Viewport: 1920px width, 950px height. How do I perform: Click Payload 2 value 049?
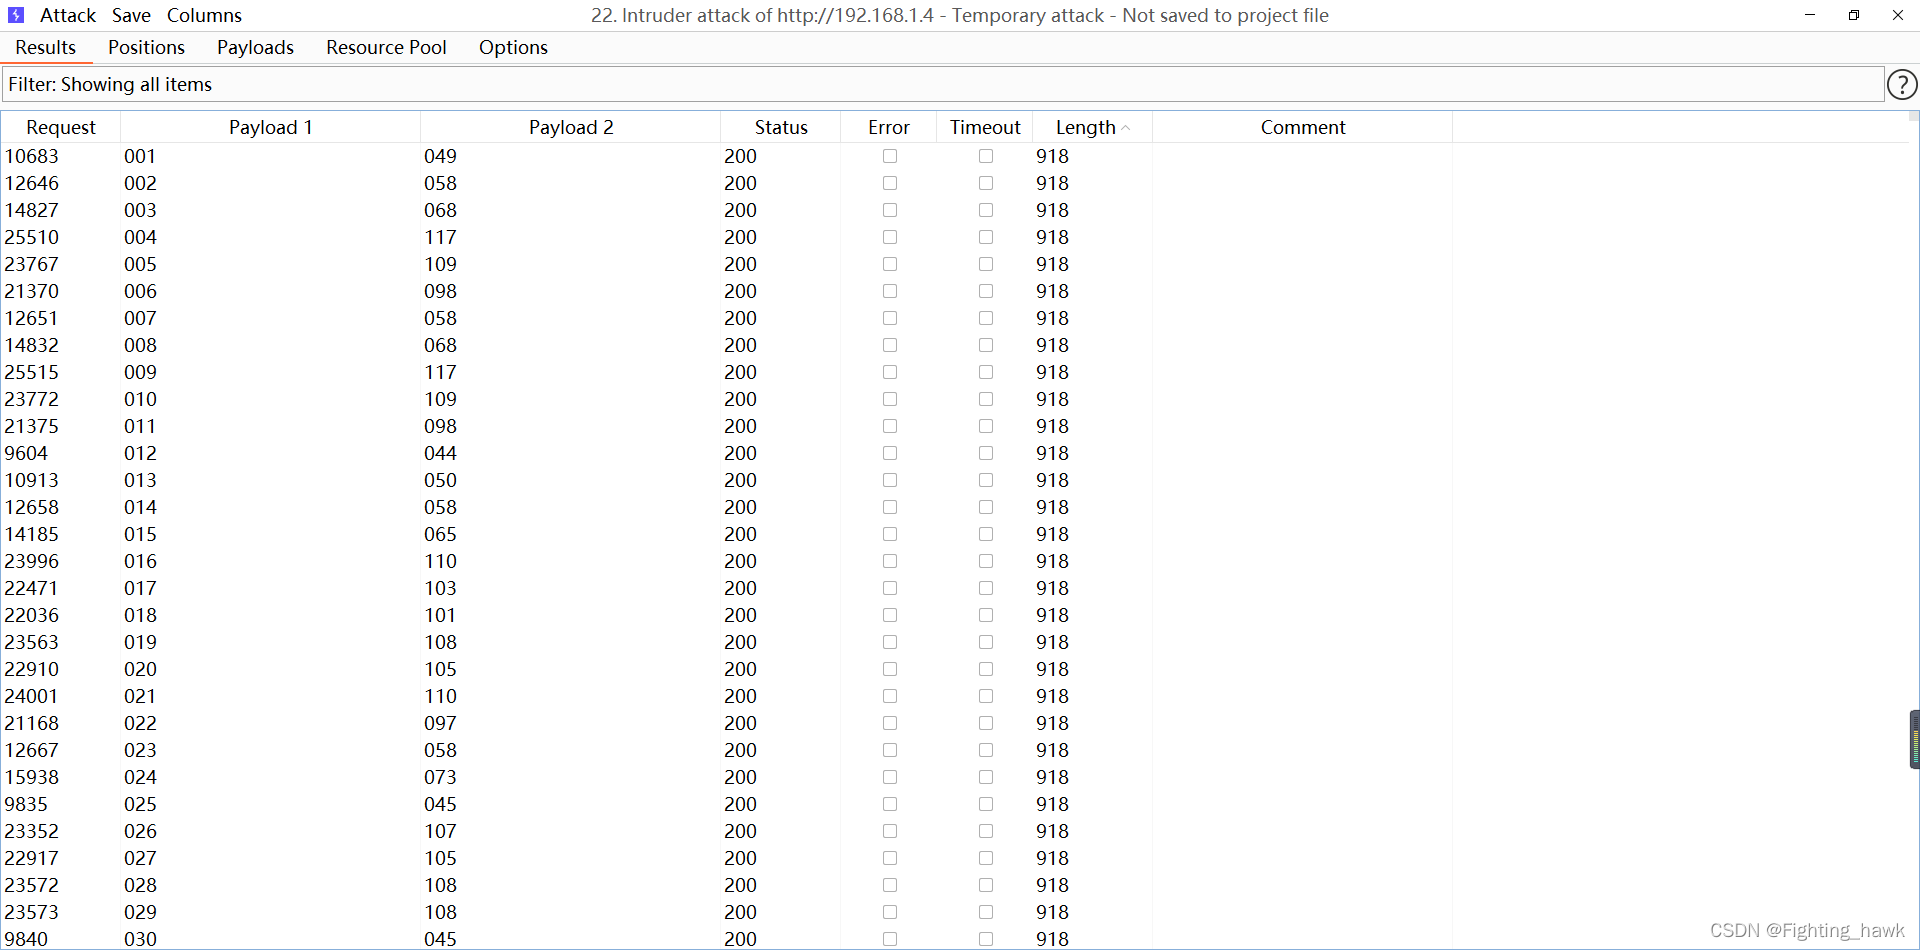point(440,156)
